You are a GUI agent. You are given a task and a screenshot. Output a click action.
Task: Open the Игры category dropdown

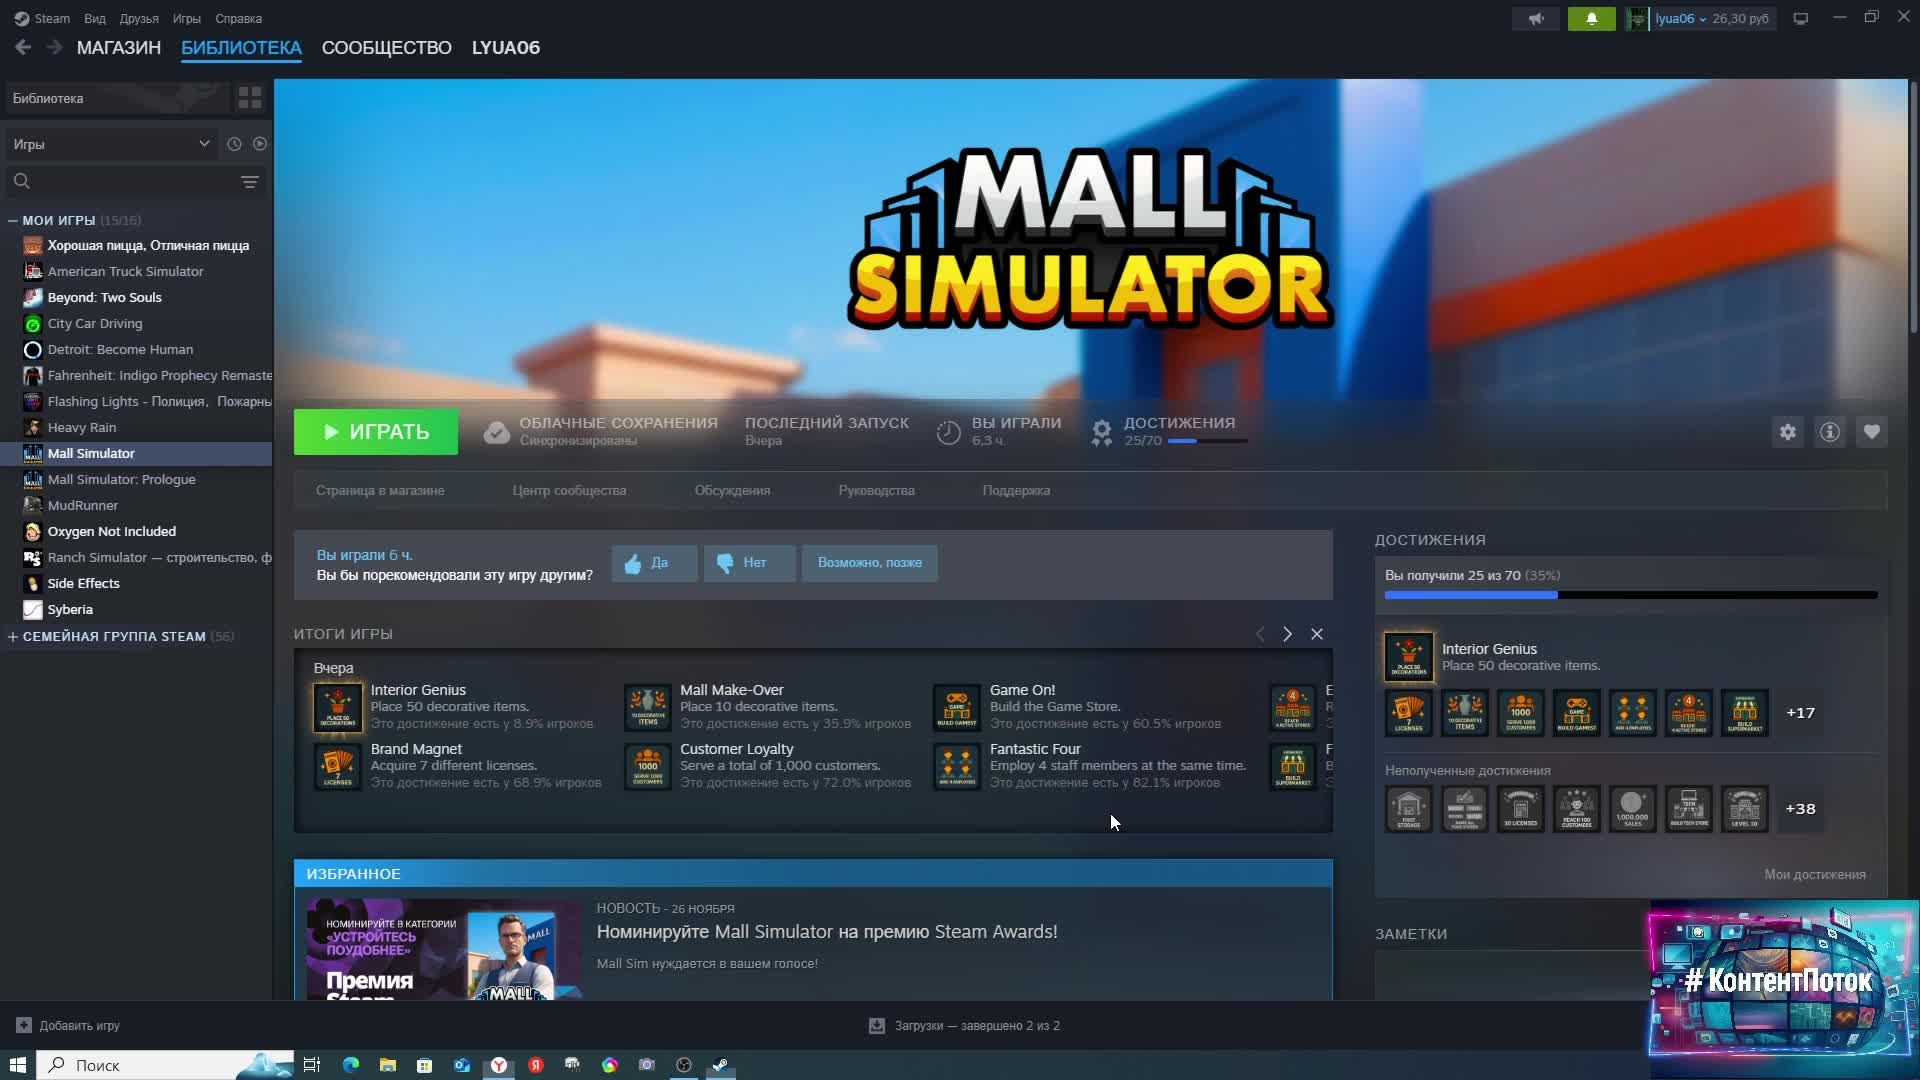[111, 144]
